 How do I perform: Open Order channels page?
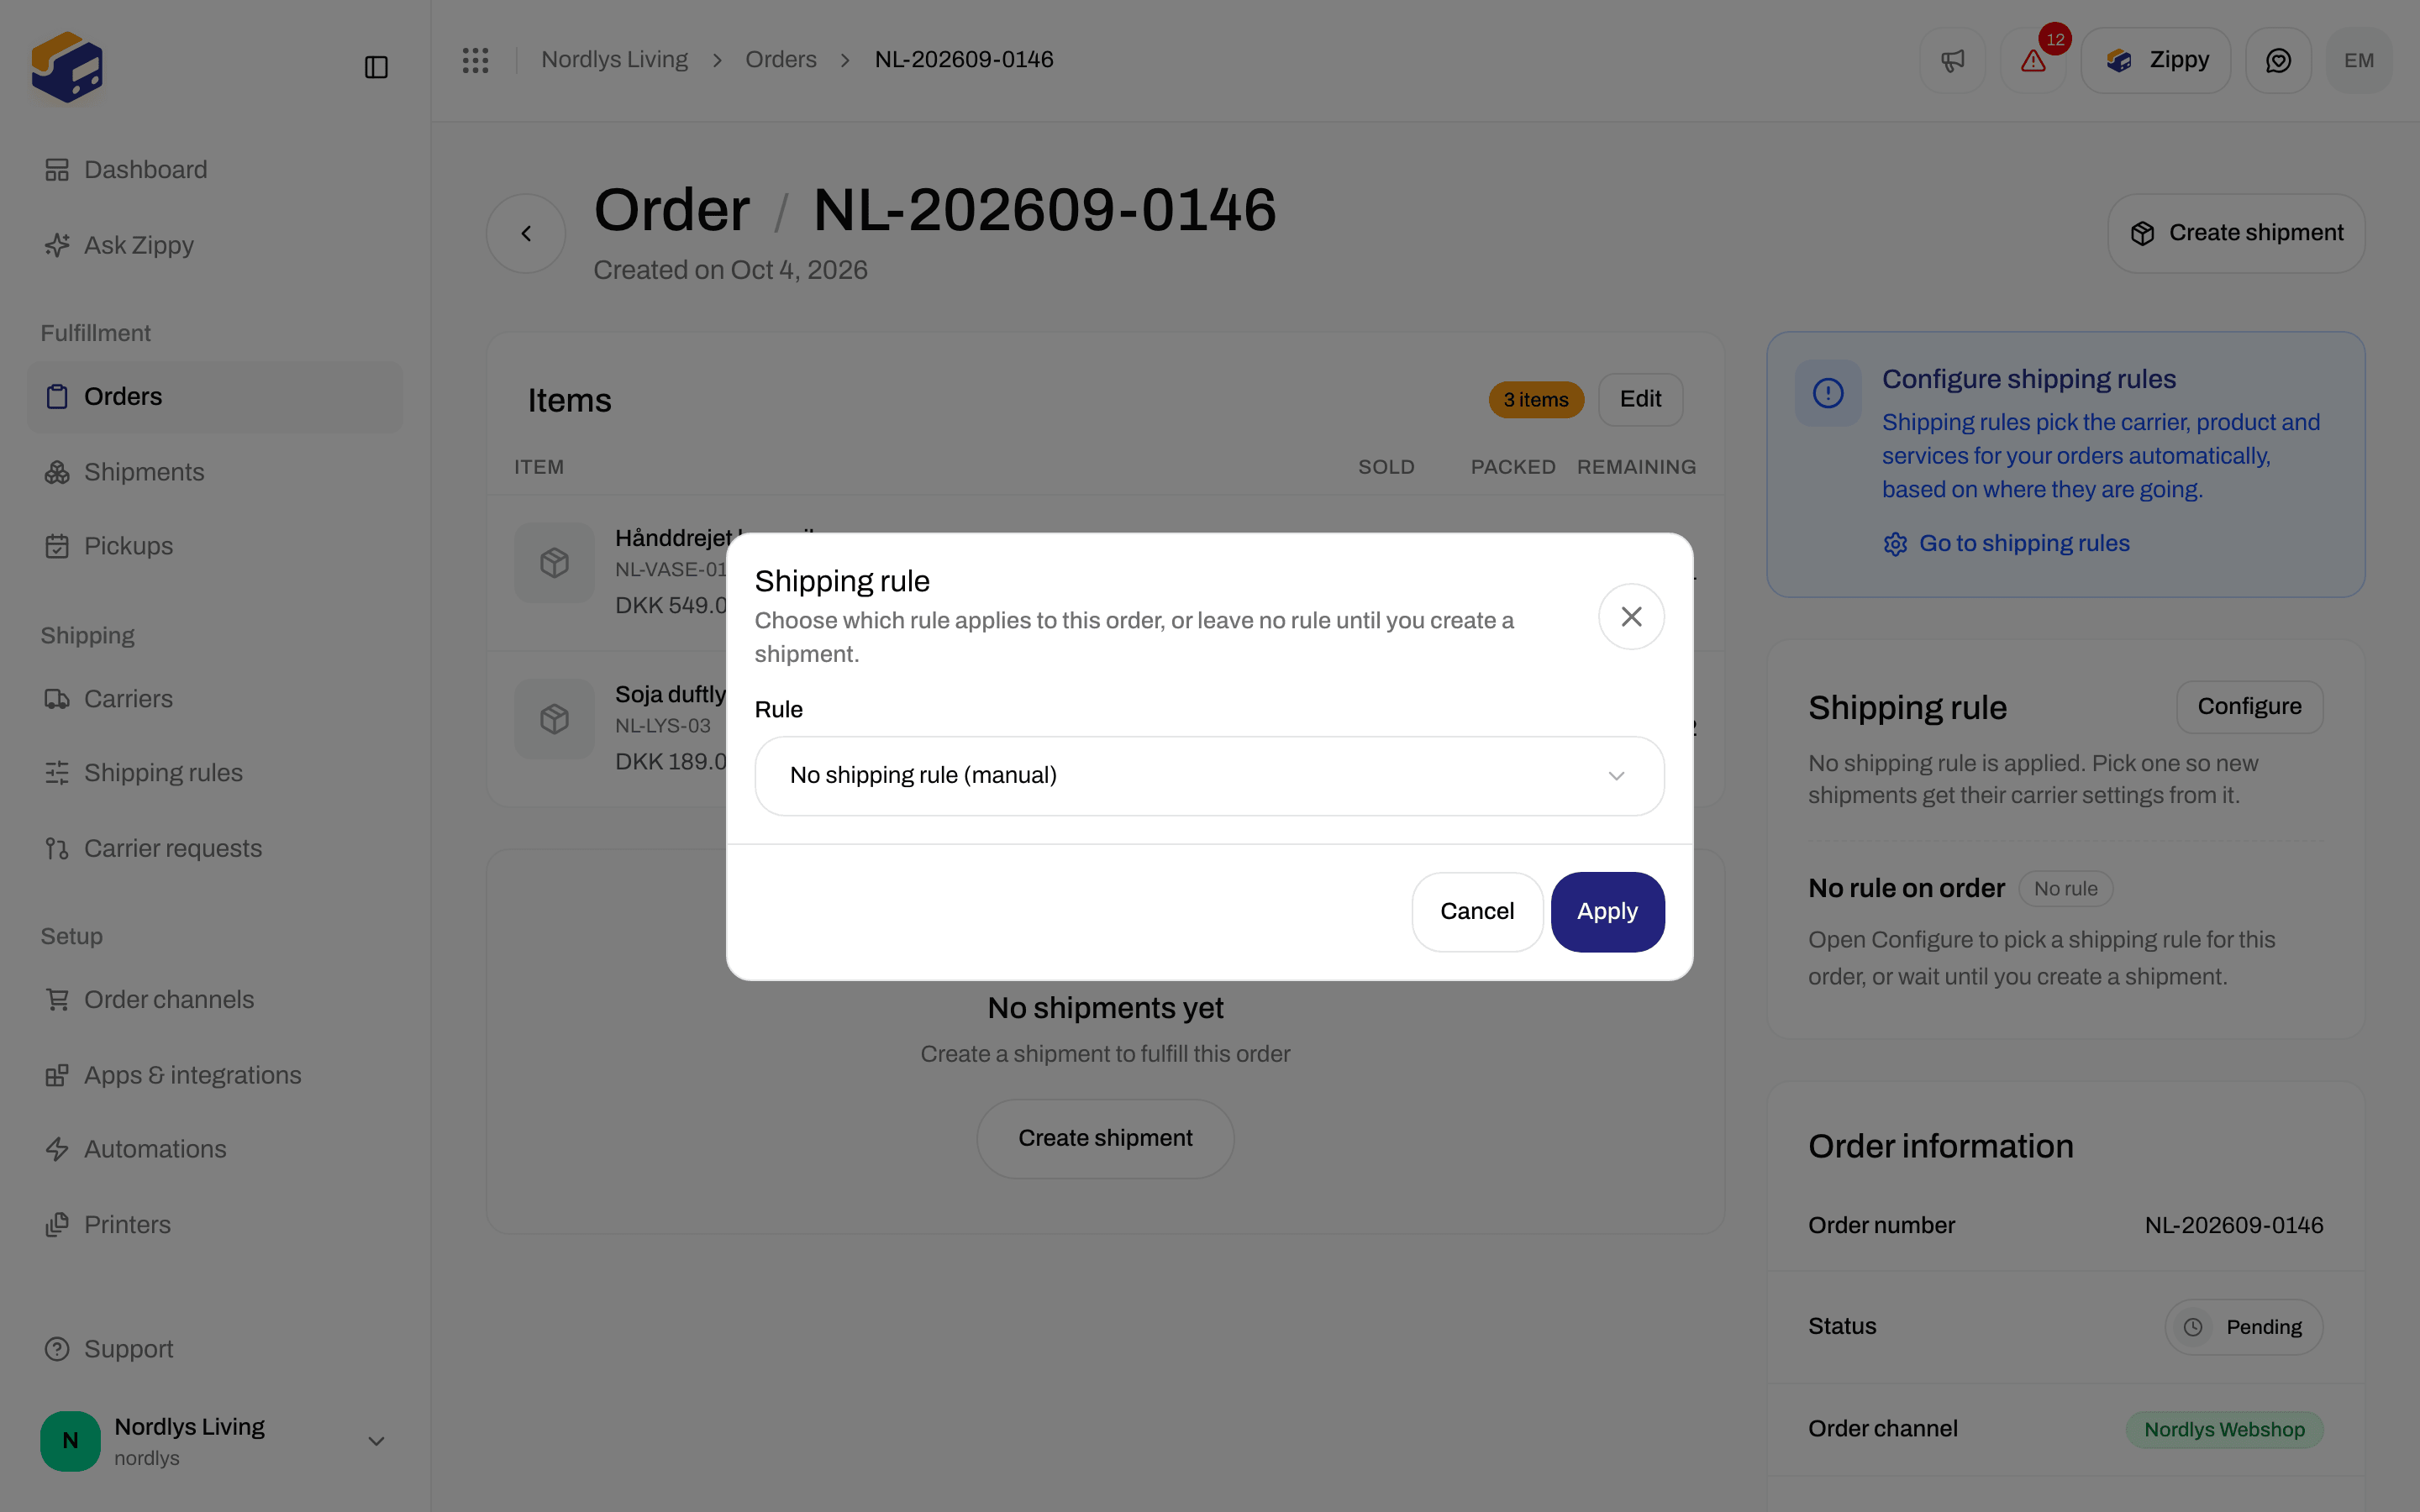215,1000
